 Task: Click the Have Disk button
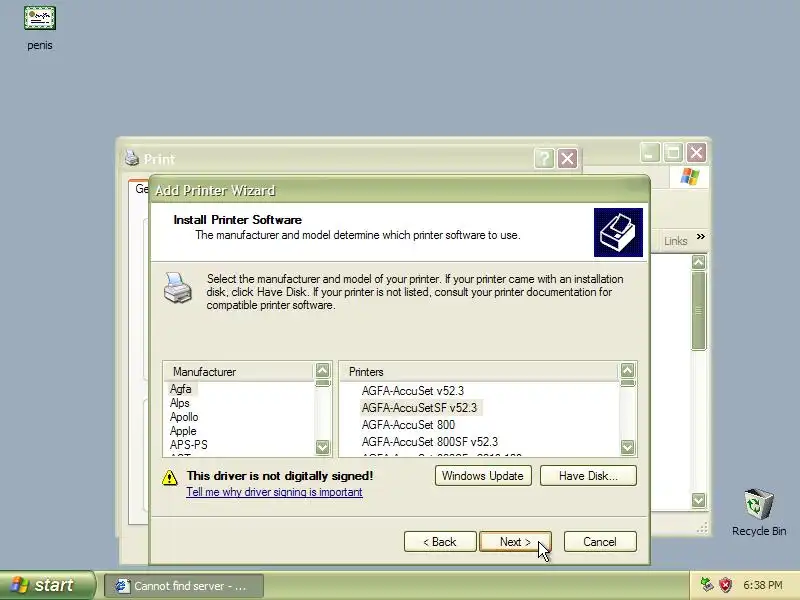click(x=588, y=476)
